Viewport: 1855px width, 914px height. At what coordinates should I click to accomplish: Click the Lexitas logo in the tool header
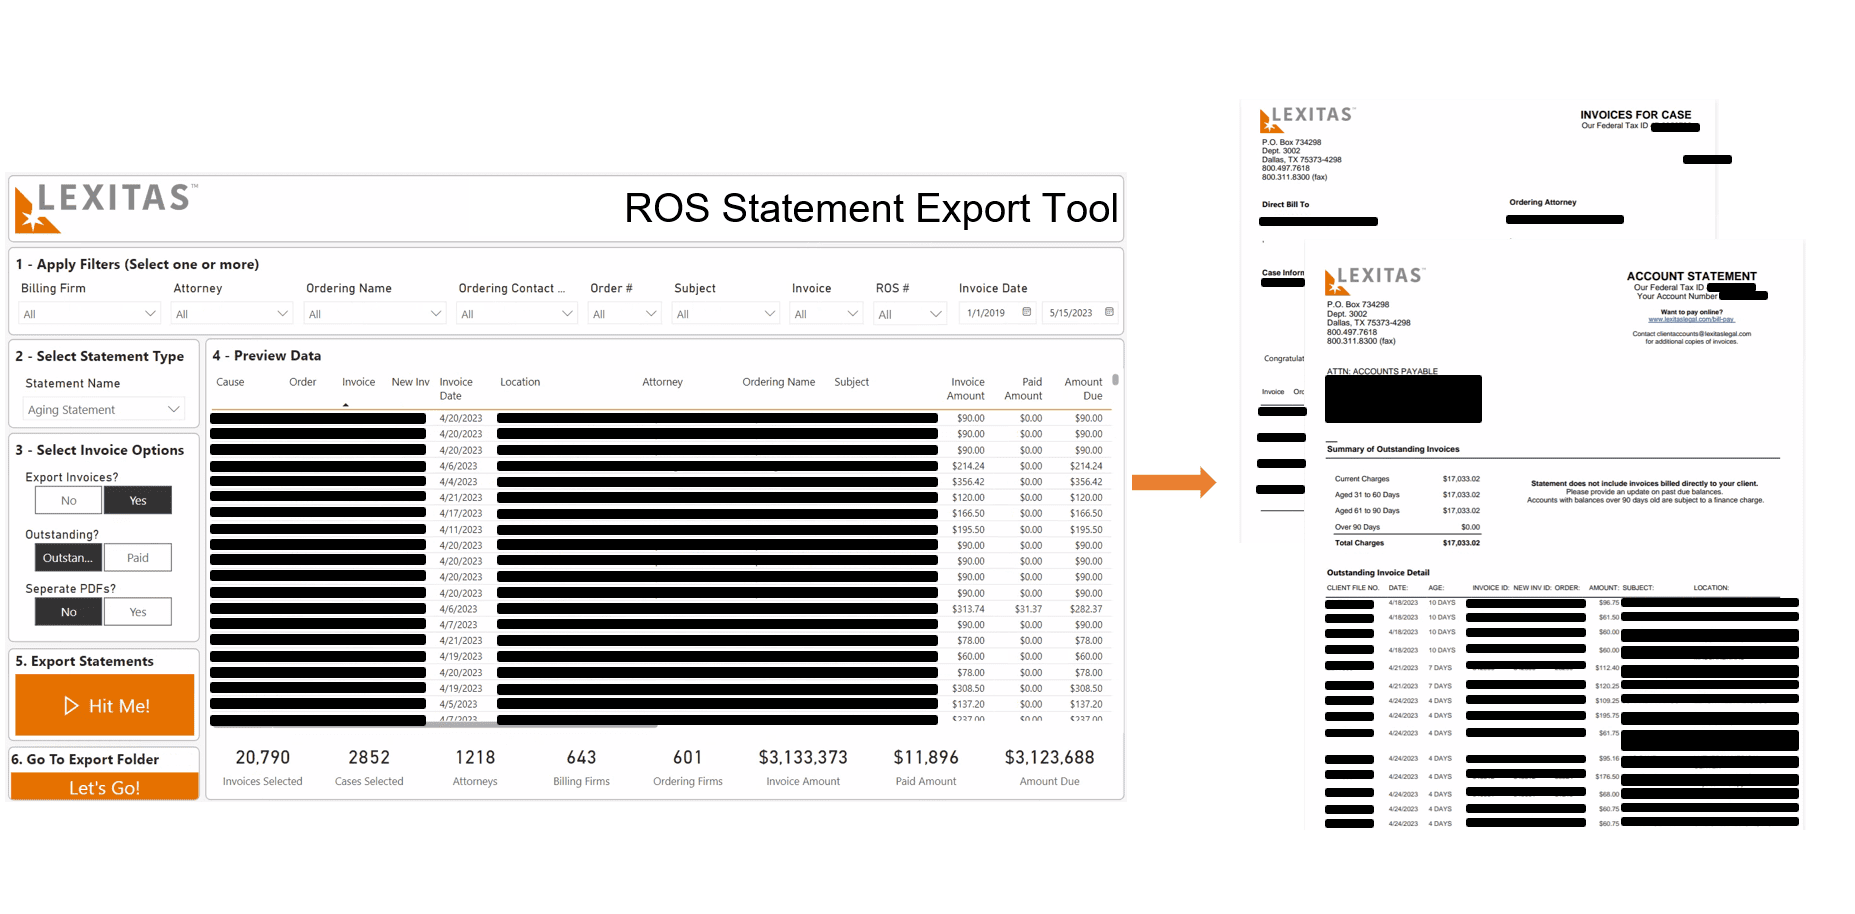click(x=104, y=205)
